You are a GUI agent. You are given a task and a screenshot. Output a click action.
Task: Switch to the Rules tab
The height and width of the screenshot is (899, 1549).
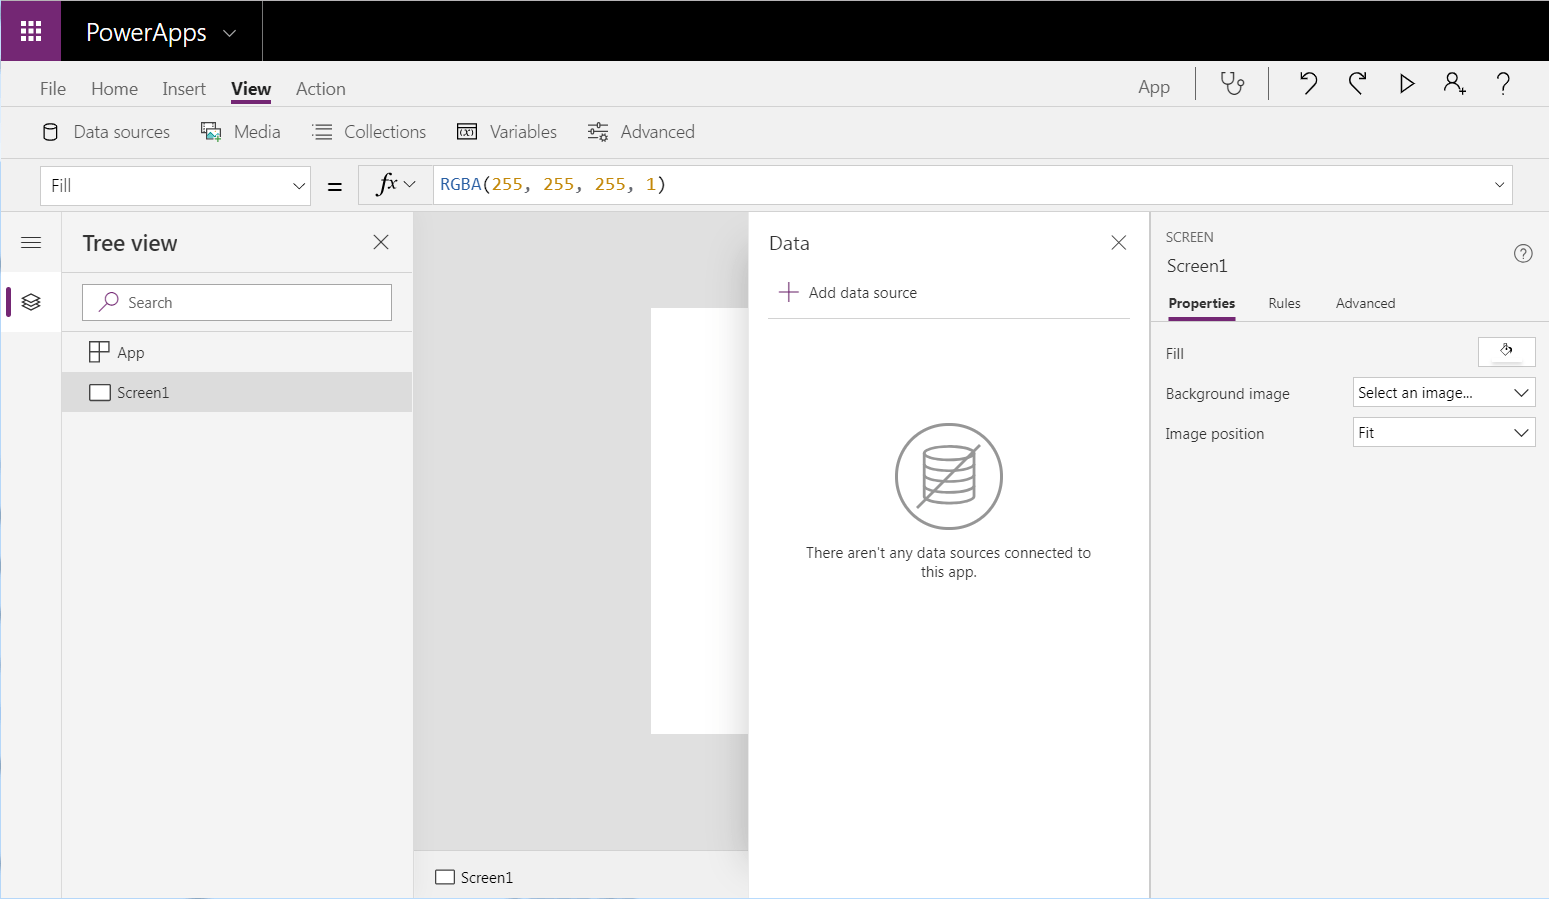click(1284, 303)
